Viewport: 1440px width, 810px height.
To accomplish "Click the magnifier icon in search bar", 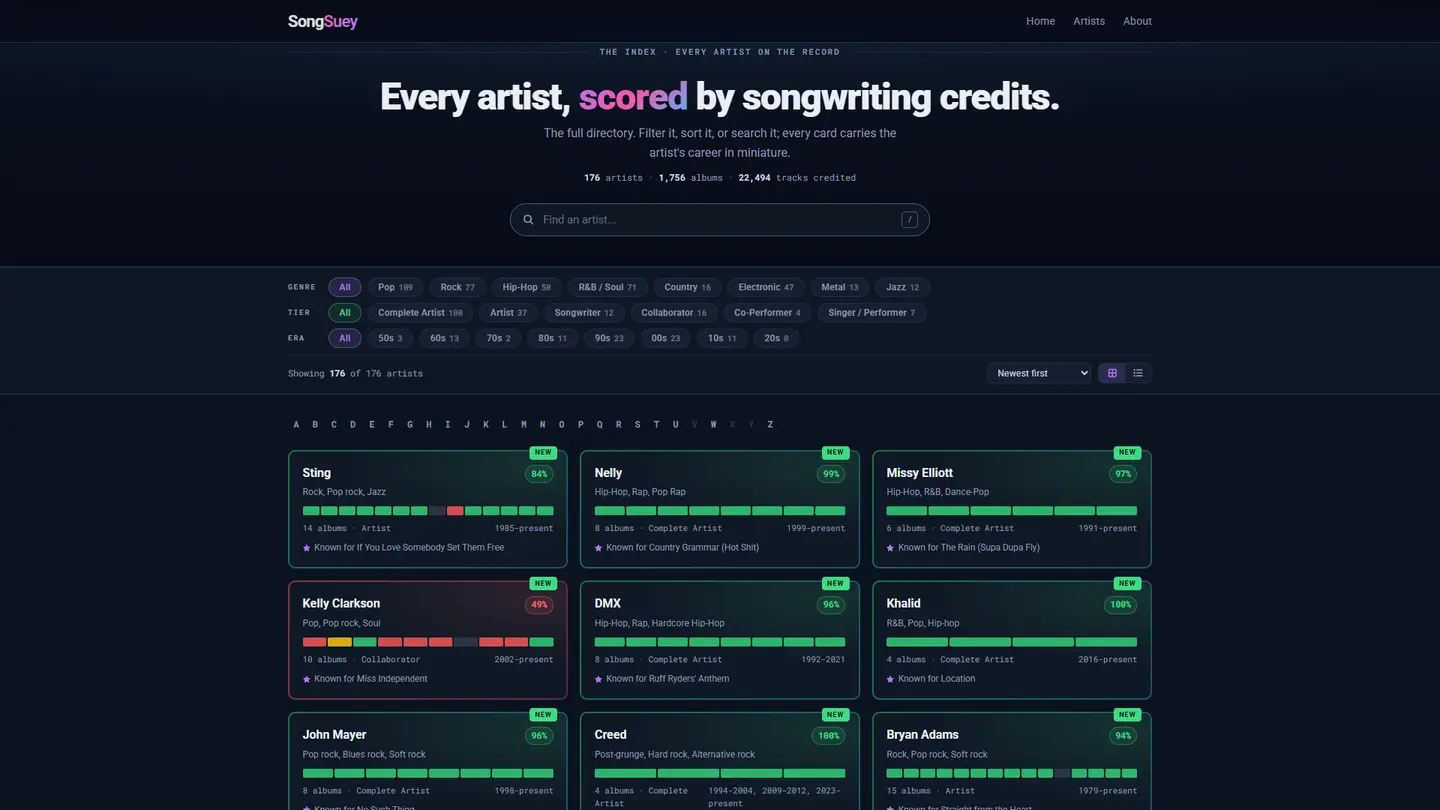I will pyautogui.click(x=529, y=220).
